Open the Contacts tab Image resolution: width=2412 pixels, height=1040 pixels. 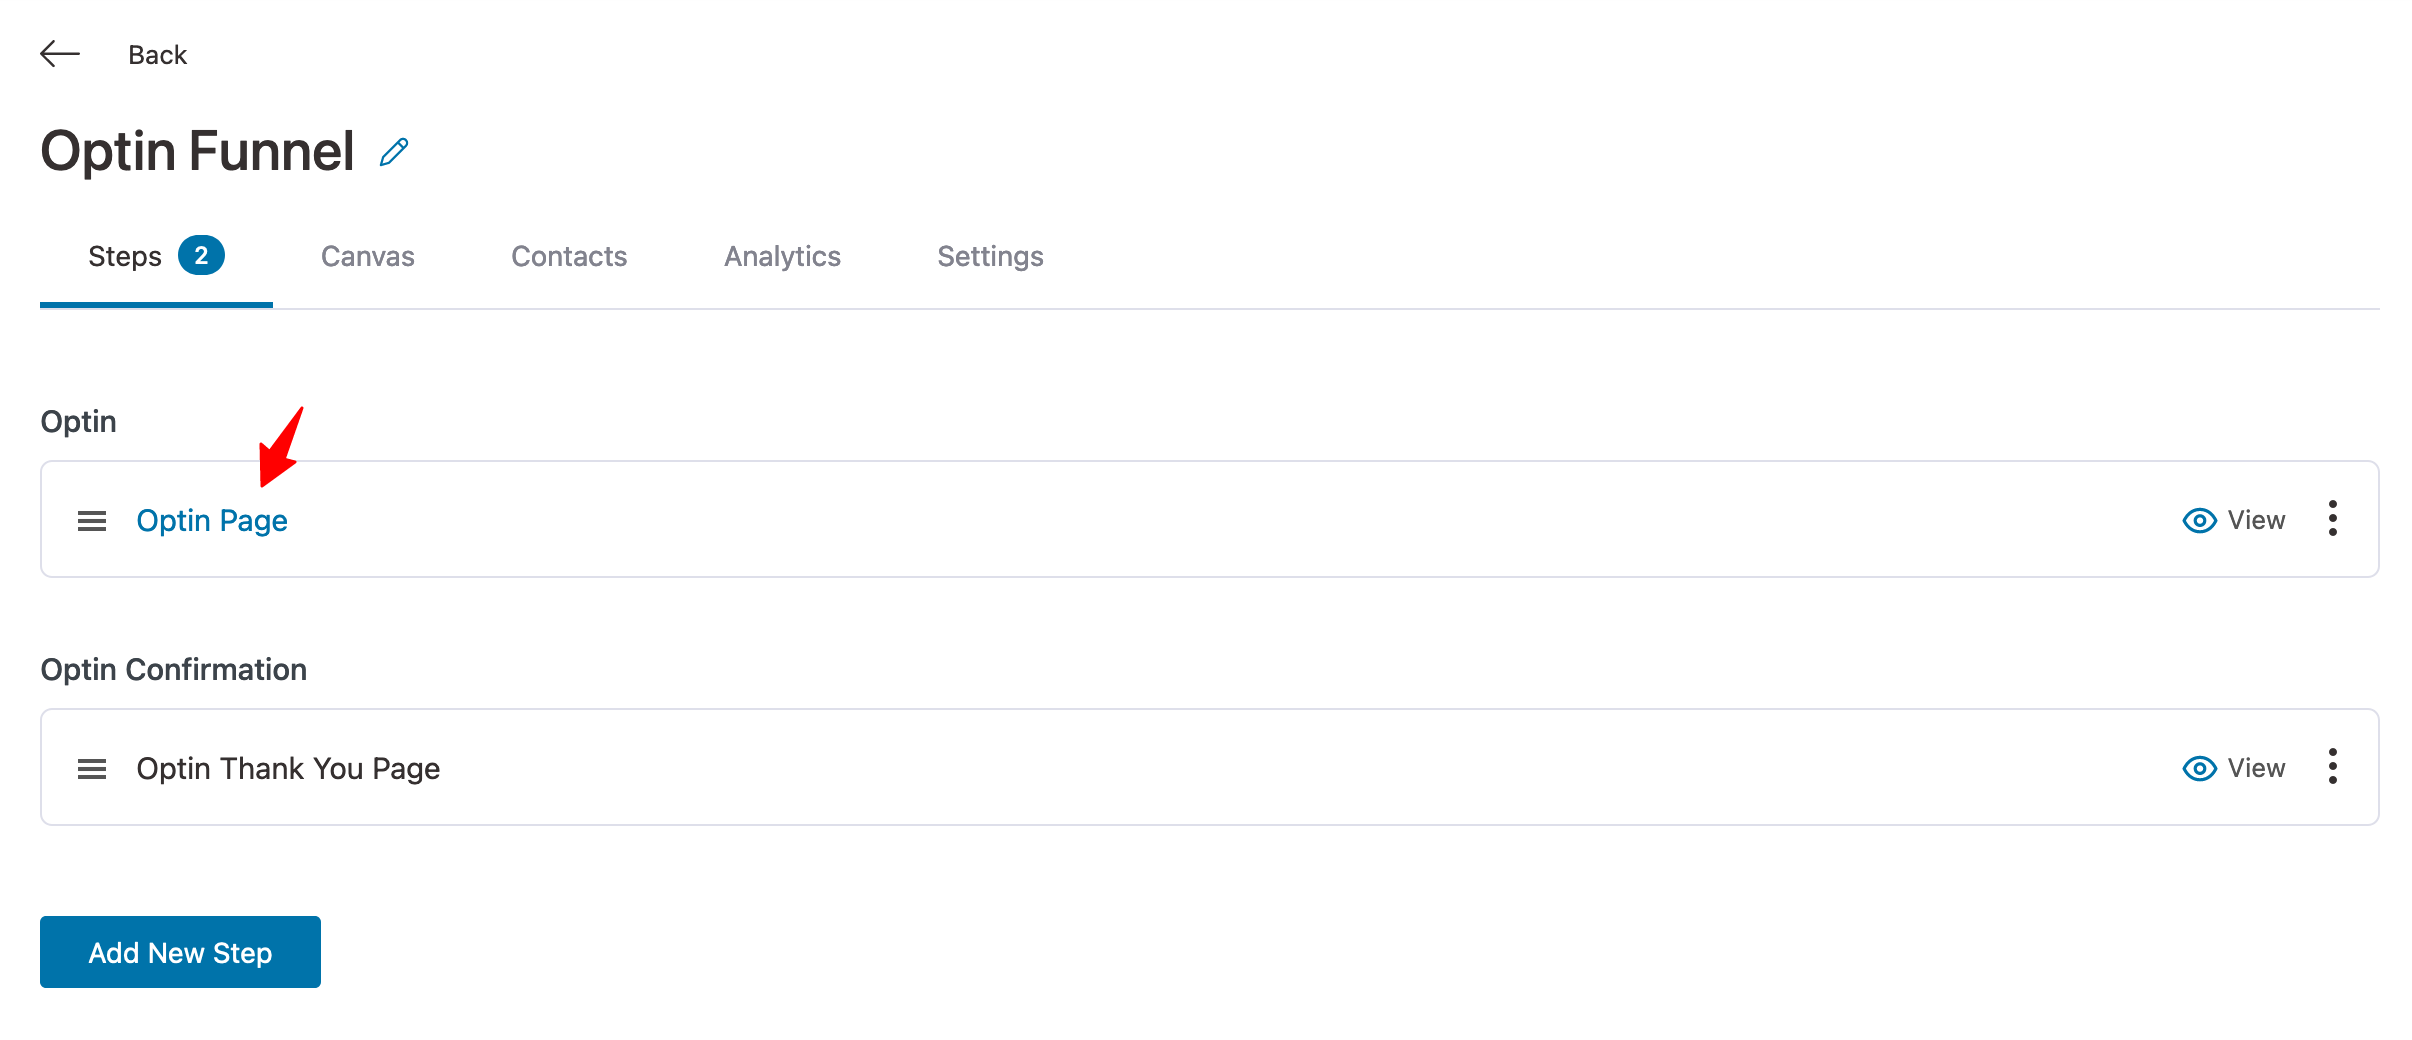568,256
